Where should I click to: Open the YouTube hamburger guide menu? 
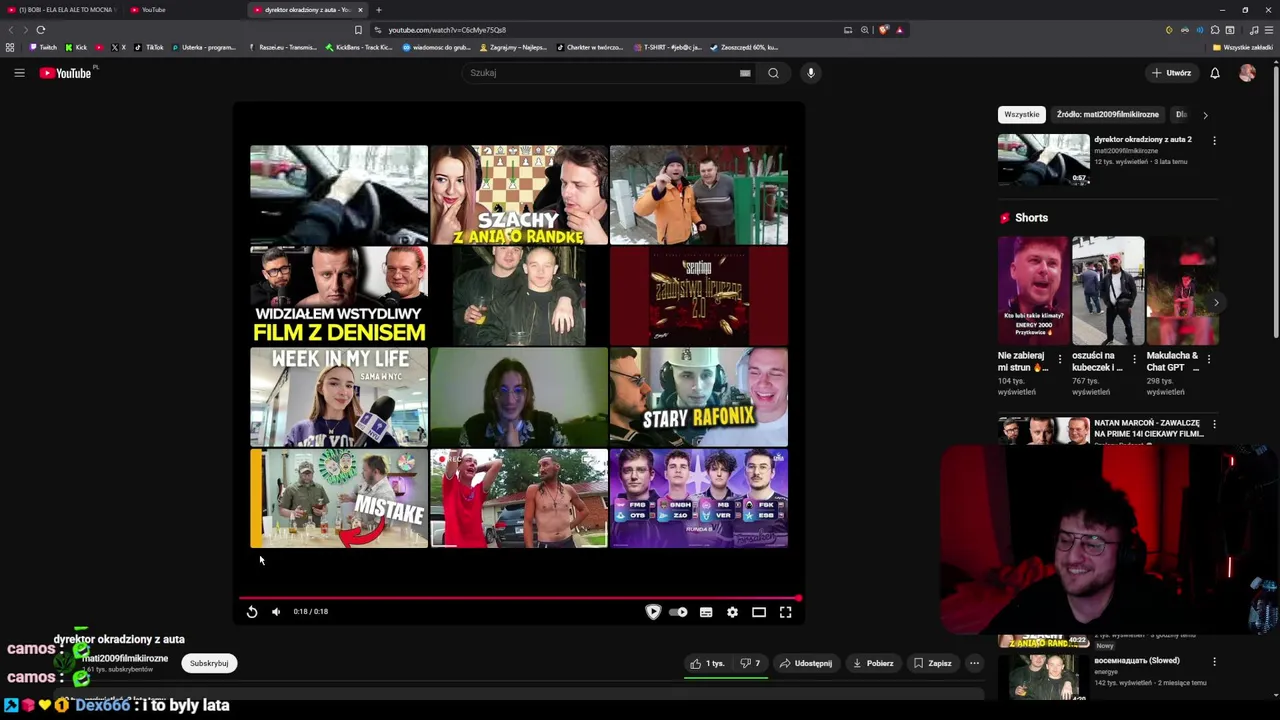tap(19, 73)
